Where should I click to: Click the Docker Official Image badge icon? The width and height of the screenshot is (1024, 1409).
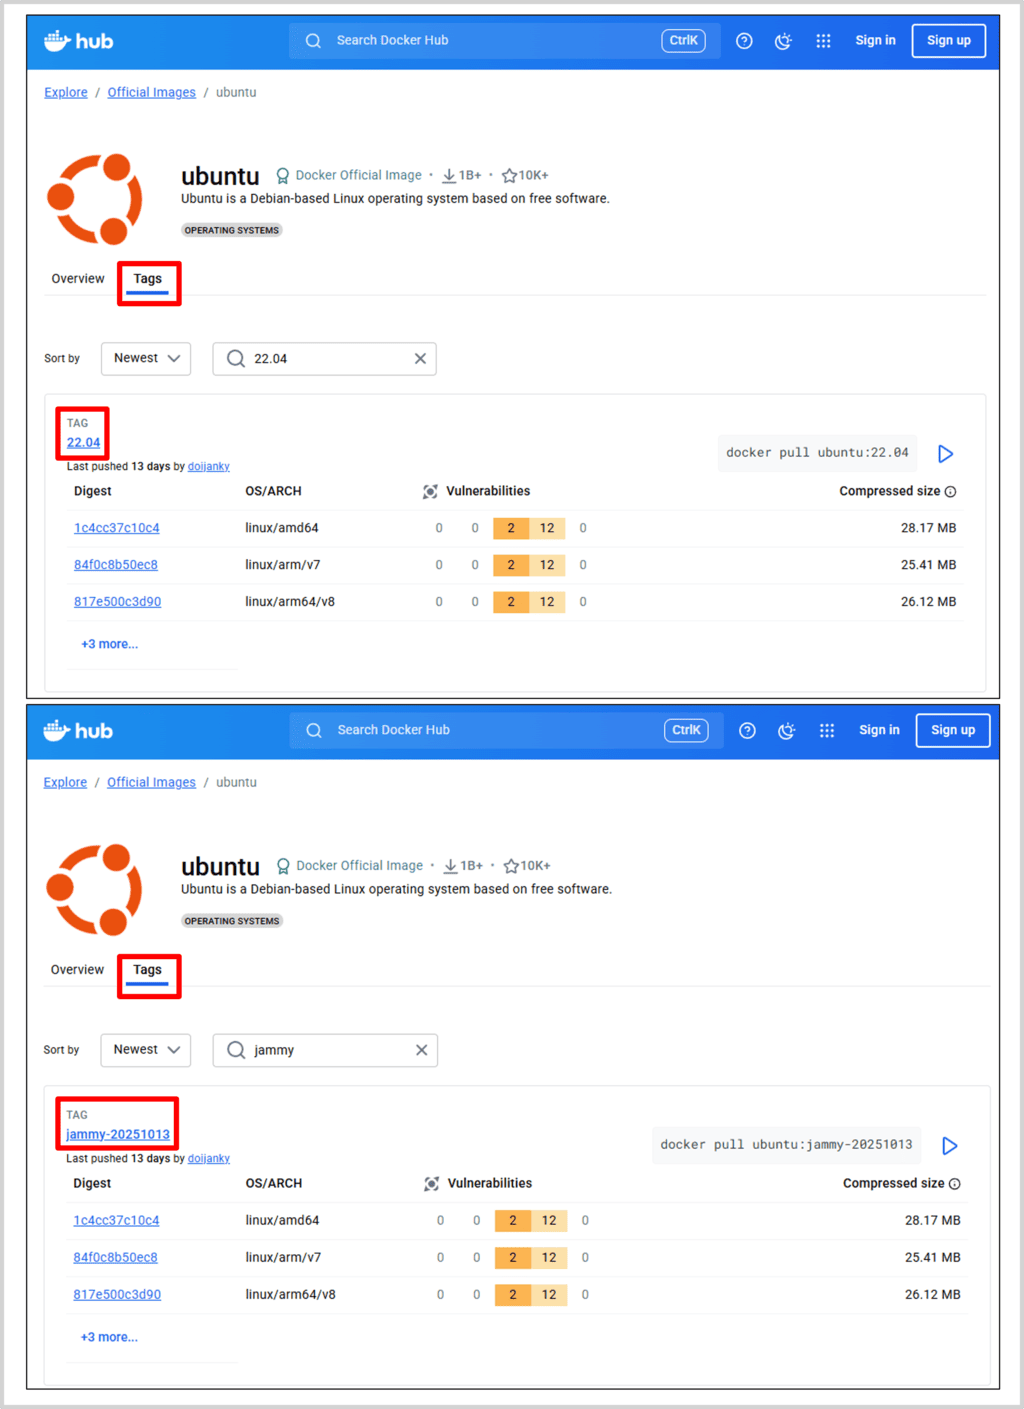[x=283, y=174]
